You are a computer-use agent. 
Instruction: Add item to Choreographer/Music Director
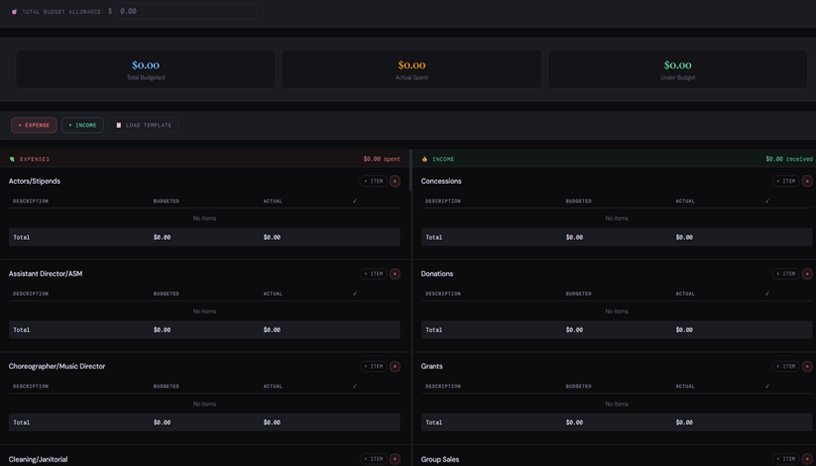pos(373,367)
